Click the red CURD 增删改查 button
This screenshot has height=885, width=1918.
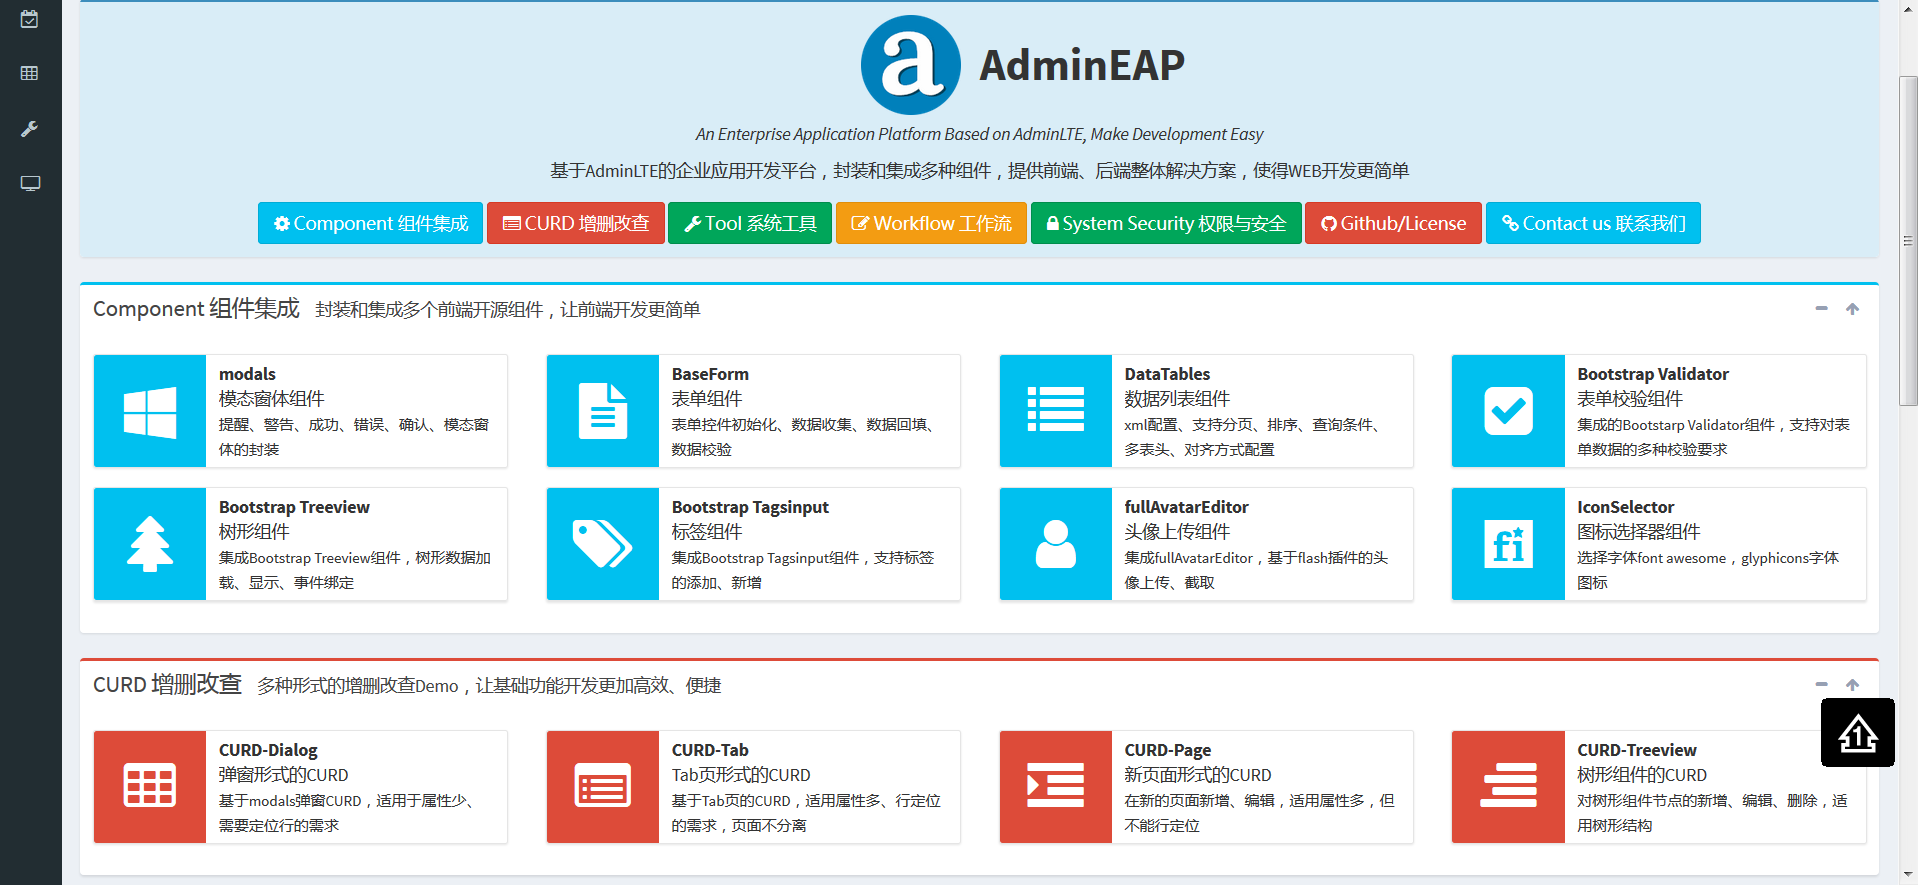[576, 223]
